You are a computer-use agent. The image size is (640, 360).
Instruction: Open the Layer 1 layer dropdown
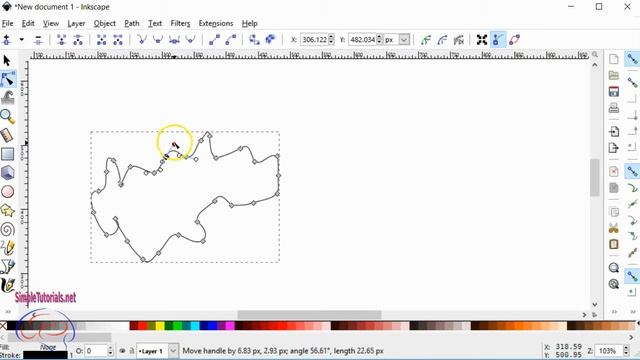click(173, 351)
